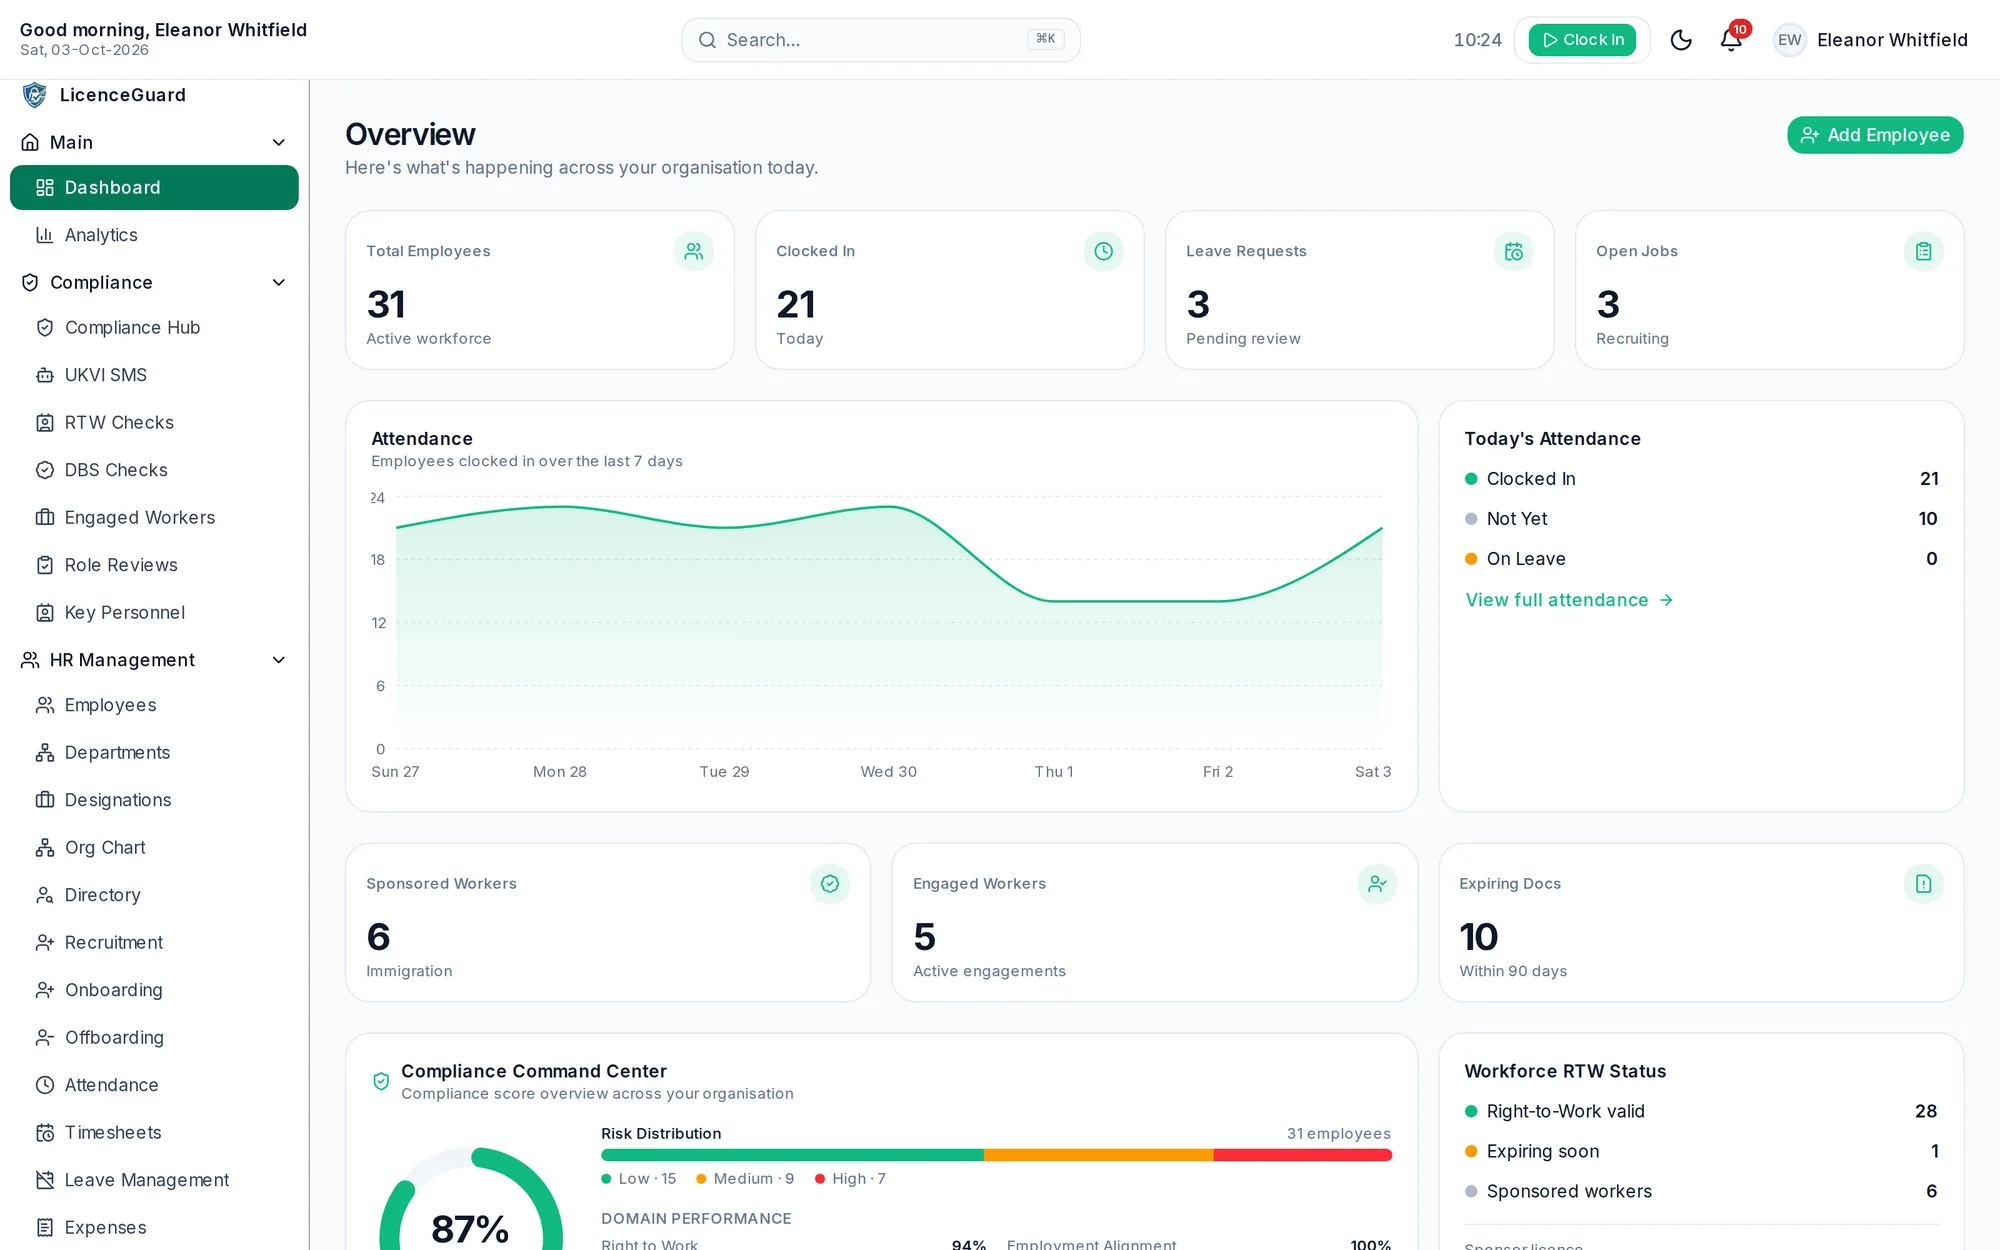Click the Clocked In clock icon
The image size is (2000, 1250).
click(x=1103, y=251)
